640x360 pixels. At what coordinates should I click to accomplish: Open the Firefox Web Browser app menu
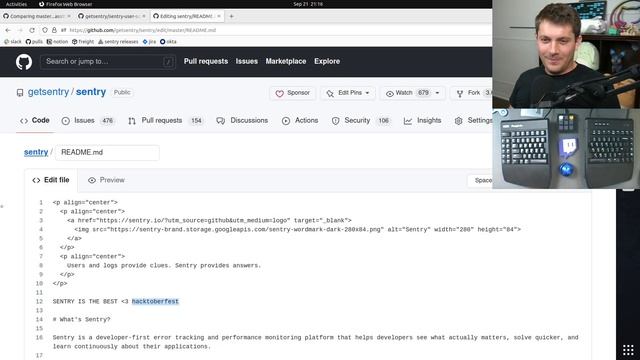tap(65, 4)
